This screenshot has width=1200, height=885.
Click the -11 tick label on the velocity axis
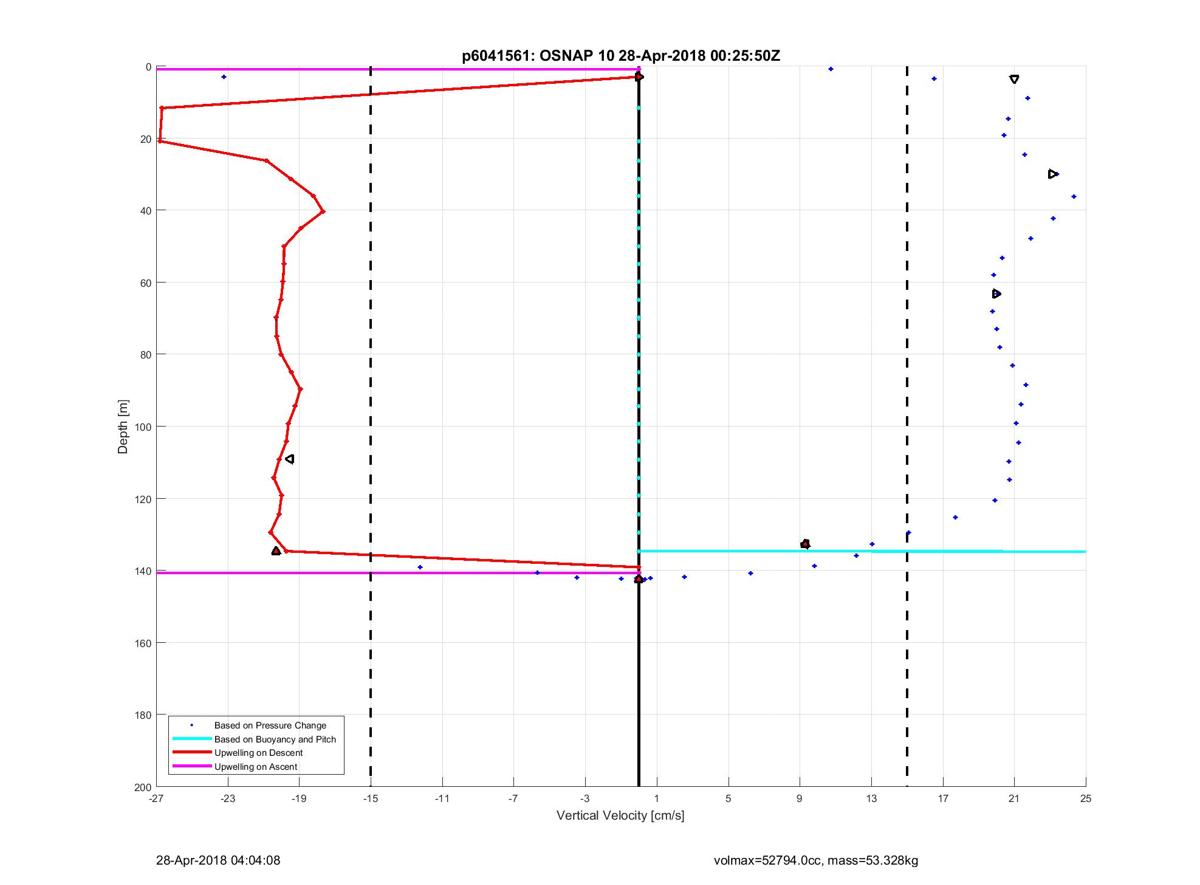tap(442, 798)
